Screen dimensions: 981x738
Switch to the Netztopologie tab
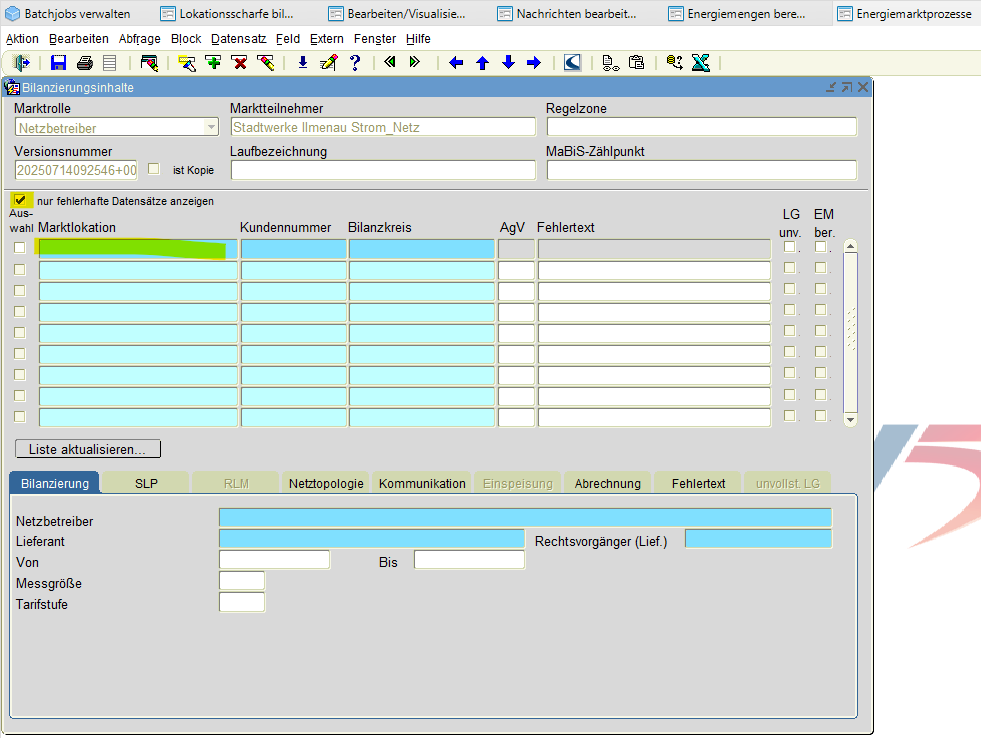click(x=326, y=483)
